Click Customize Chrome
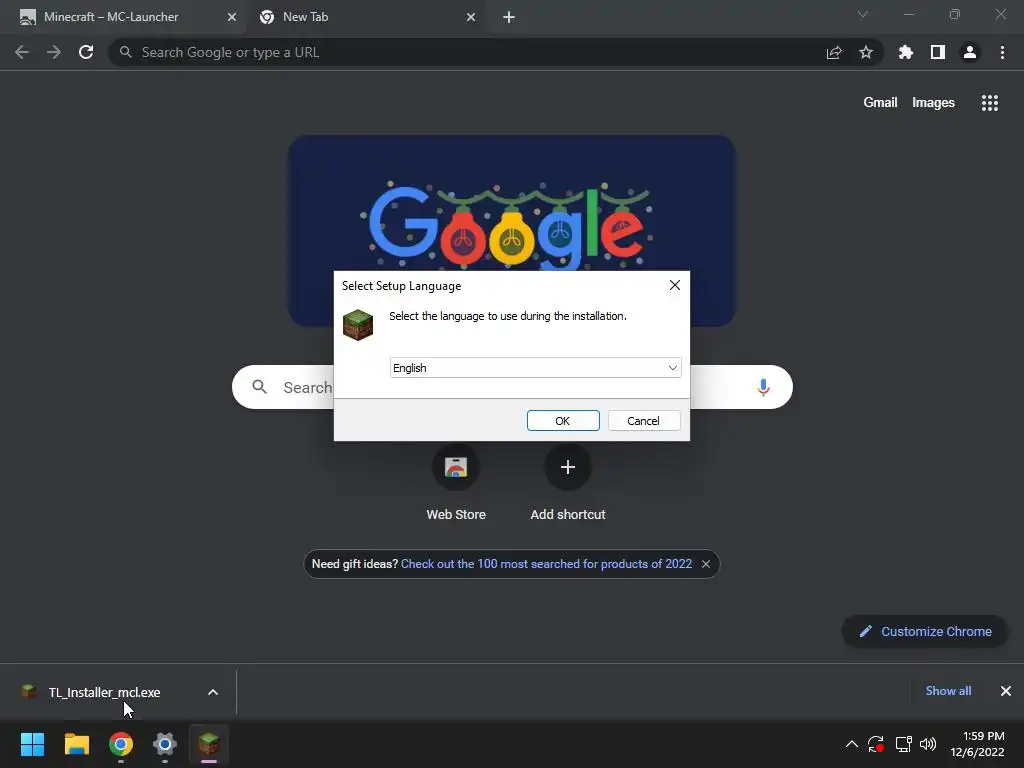1024x768 pixels. click(x=925, y=632)
